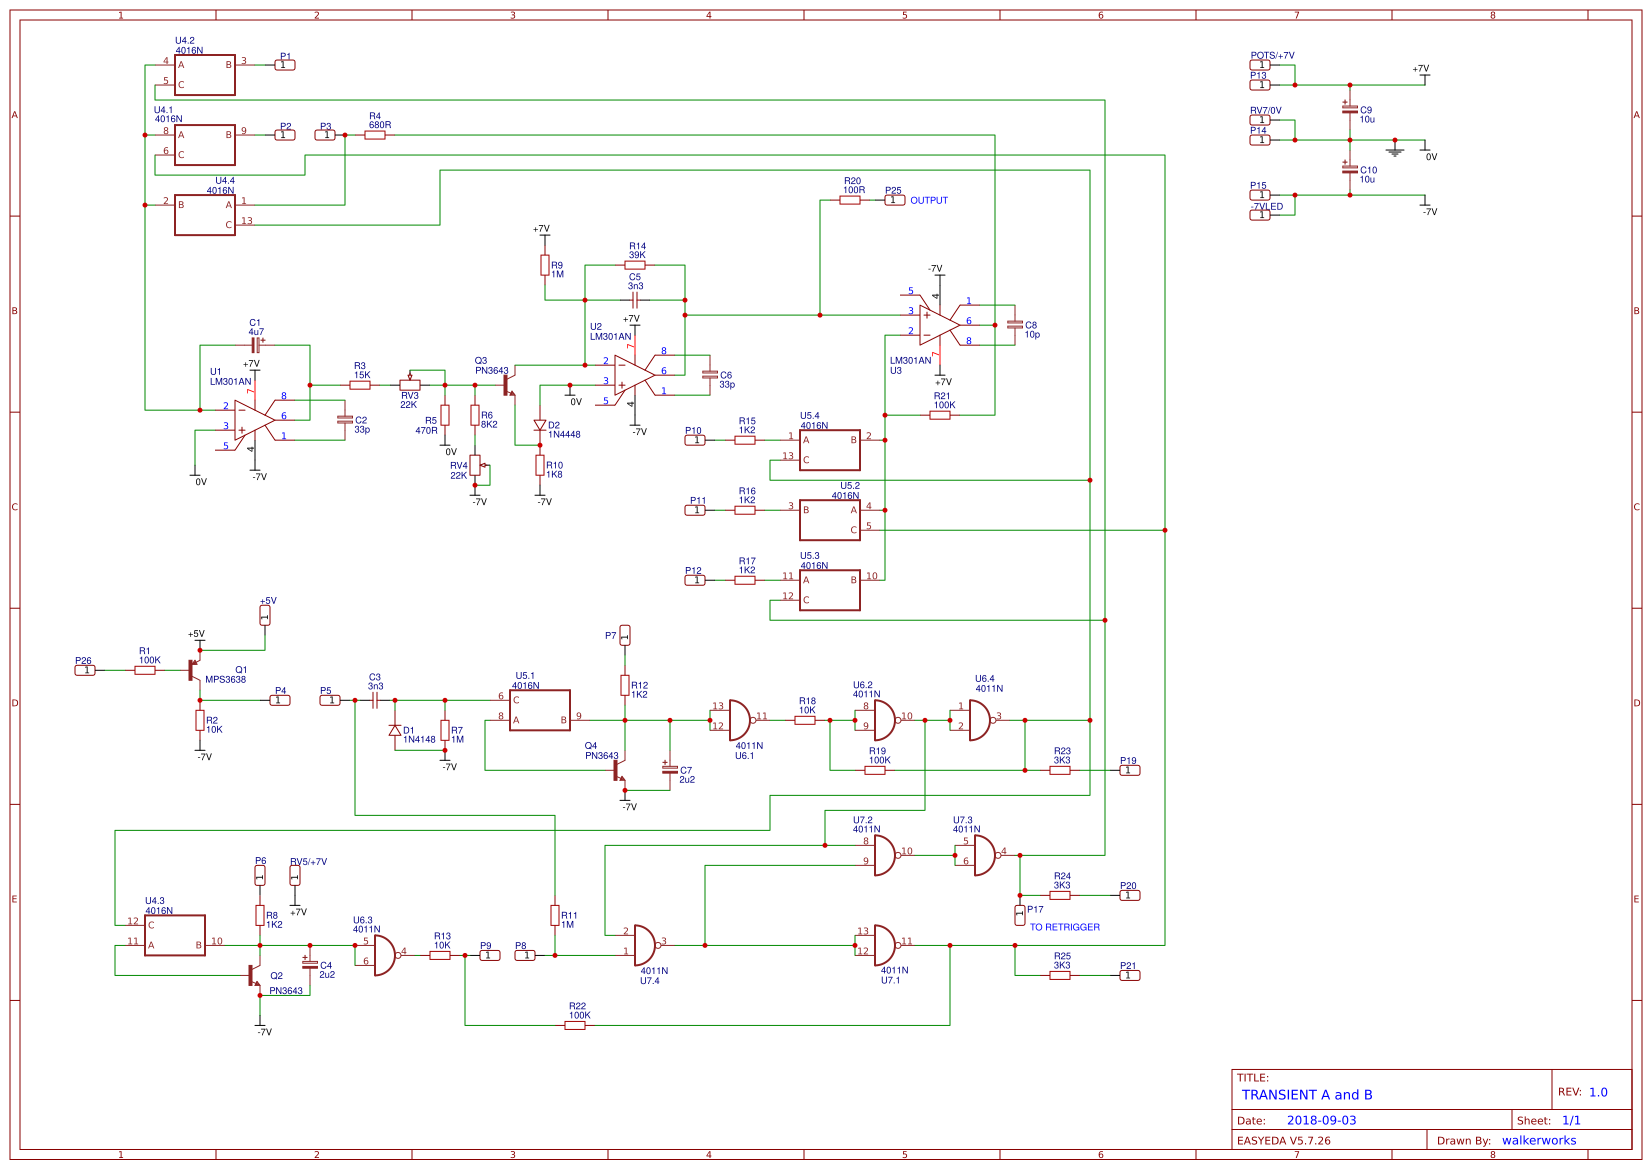1652x1170 pixels.
Task: Click the Sheet 1/1 field in title block
Action: [x=1571, y=1120]
